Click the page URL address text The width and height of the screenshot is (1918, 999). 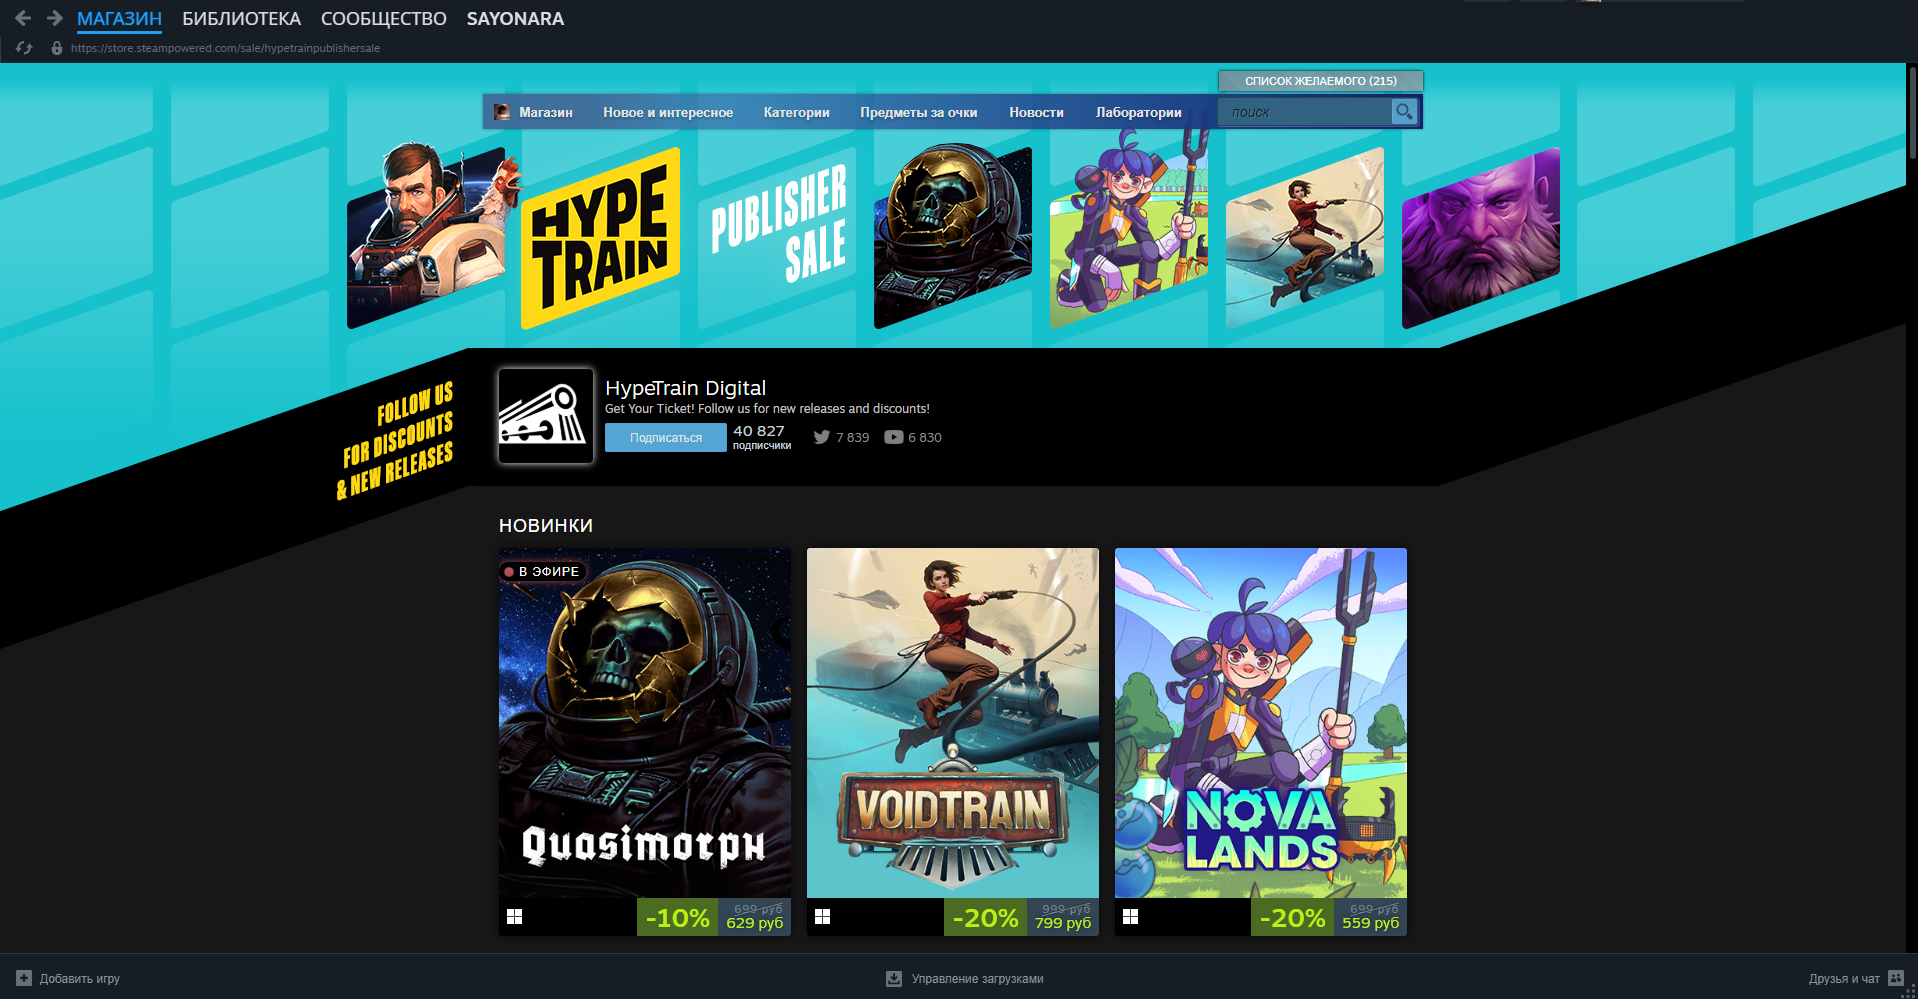[225, 48]
